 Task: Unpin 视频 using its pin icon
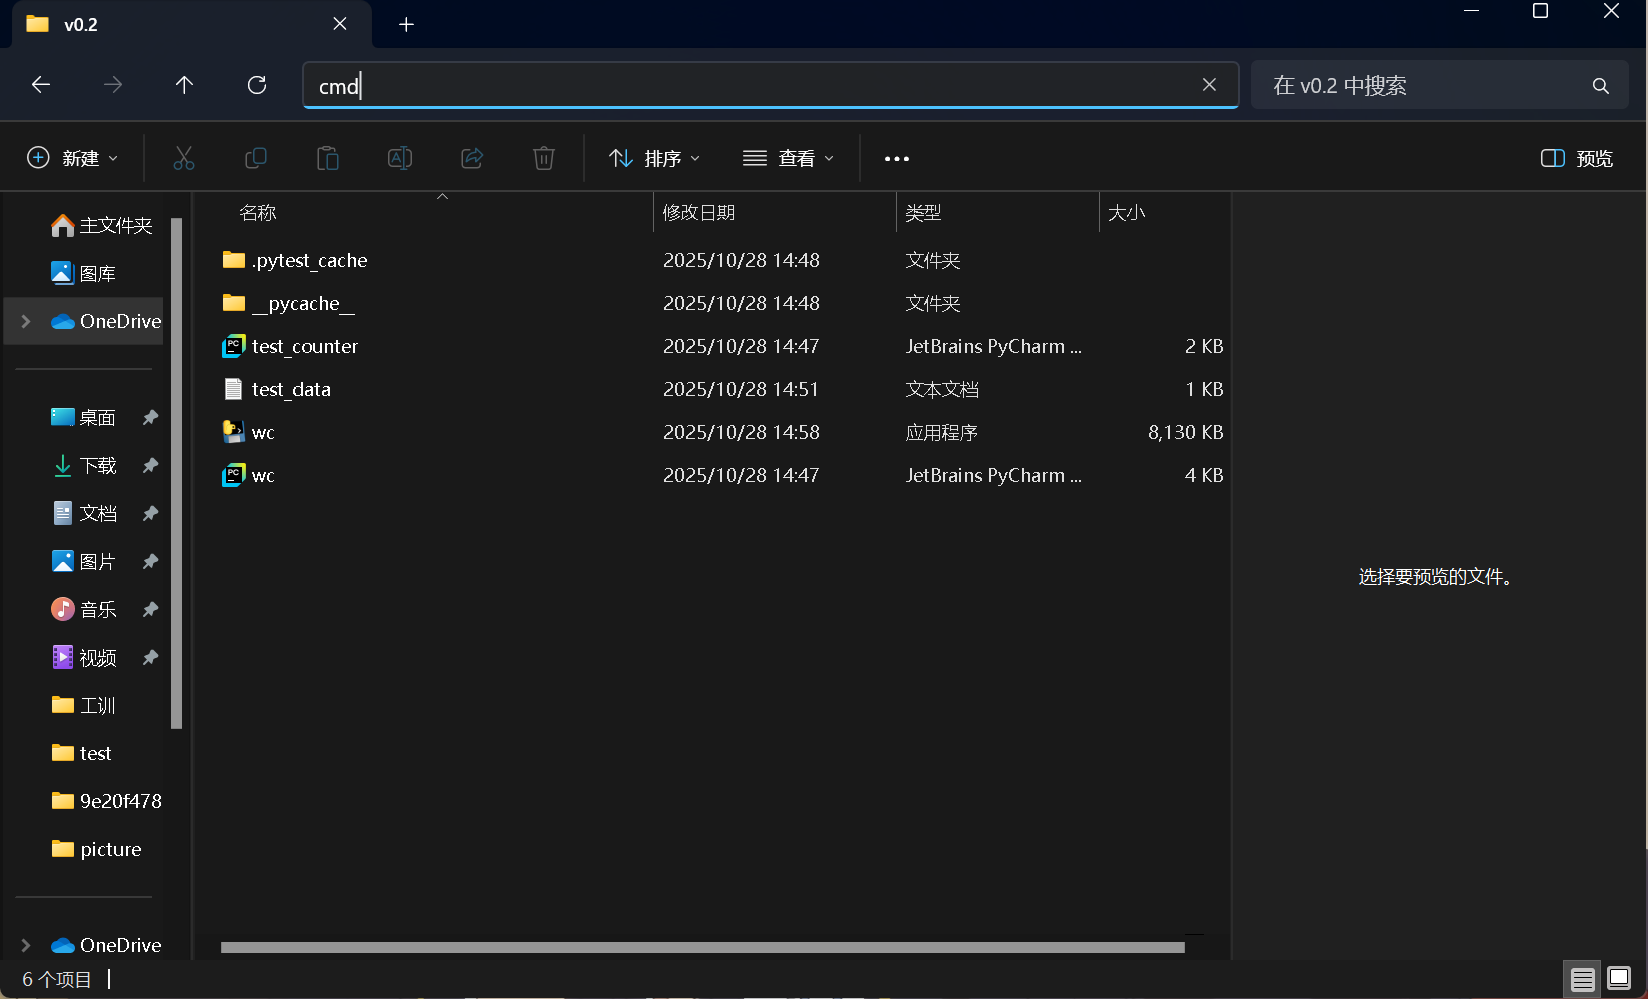pos(150,657)
